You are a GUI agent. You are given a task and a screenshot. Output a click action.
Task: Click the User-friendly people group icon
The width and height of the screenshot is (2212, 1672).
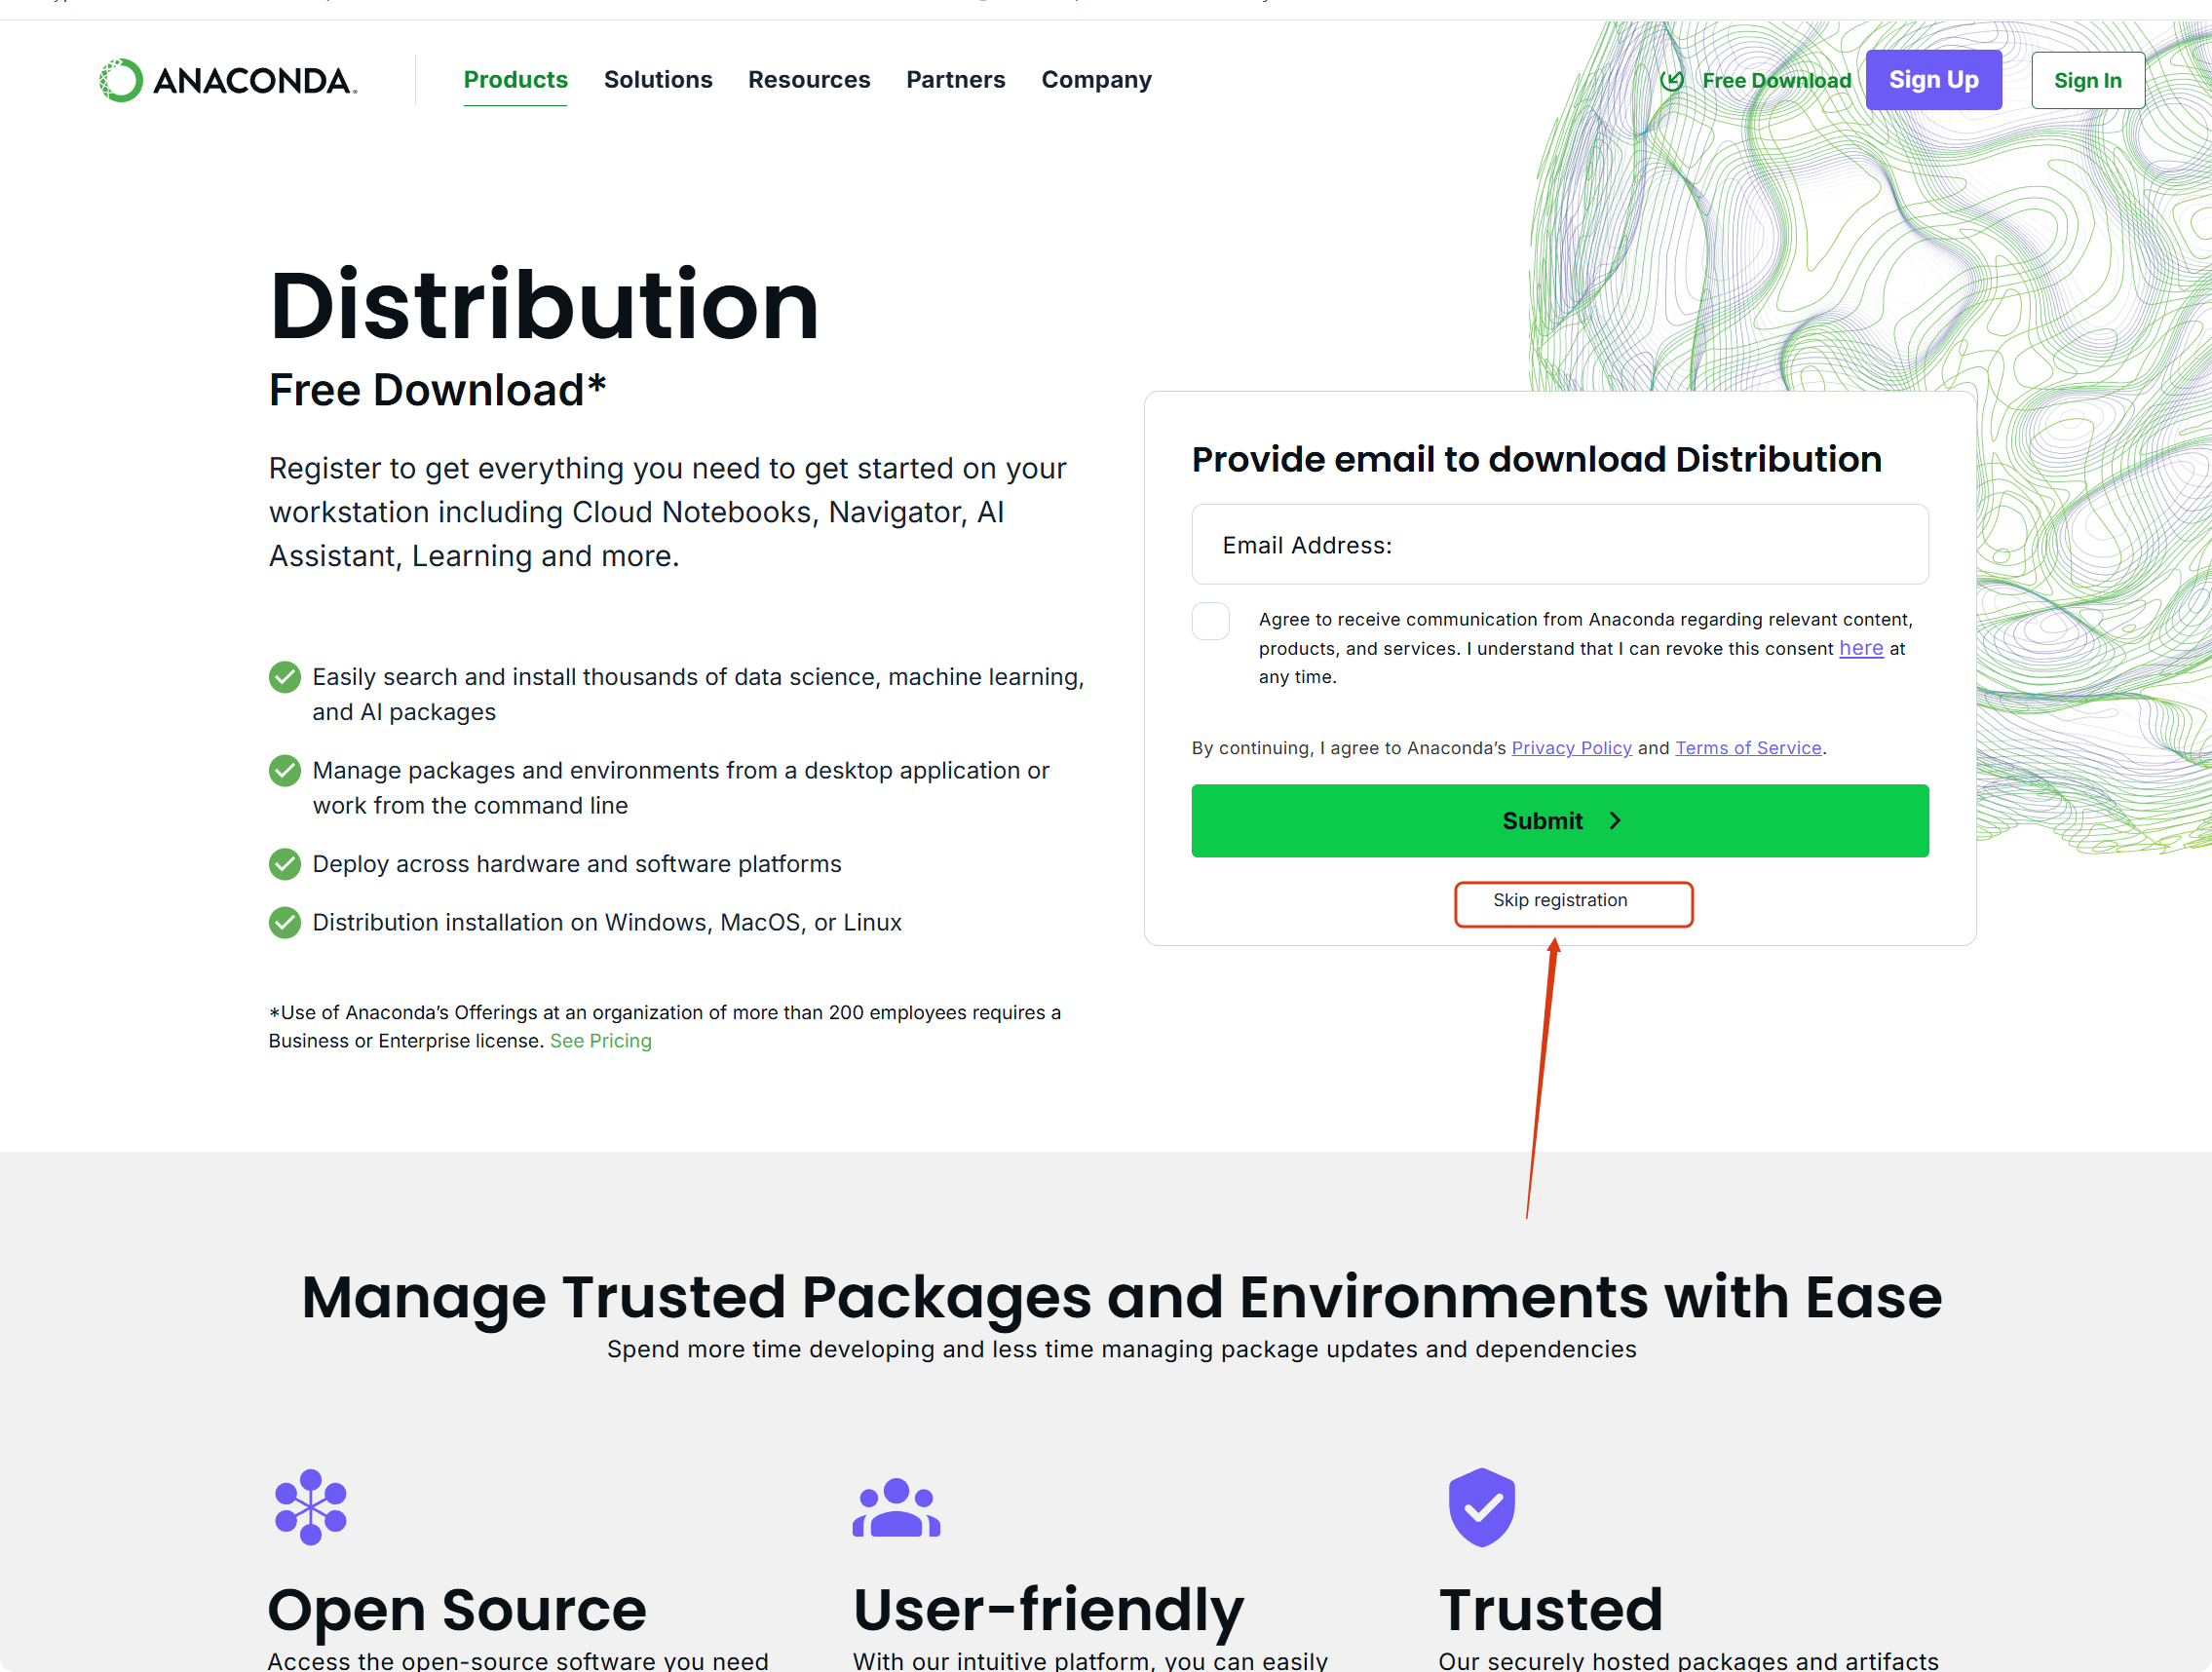click(x=896, y=1508)
